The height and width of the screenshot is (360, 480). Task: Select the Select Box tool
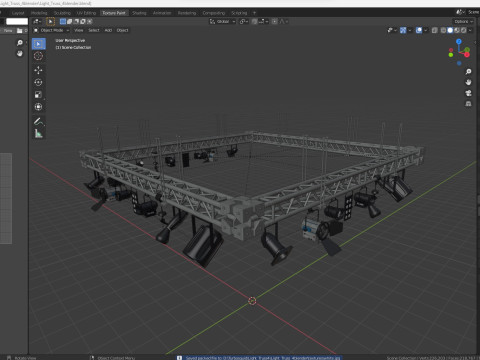point(39,44)
